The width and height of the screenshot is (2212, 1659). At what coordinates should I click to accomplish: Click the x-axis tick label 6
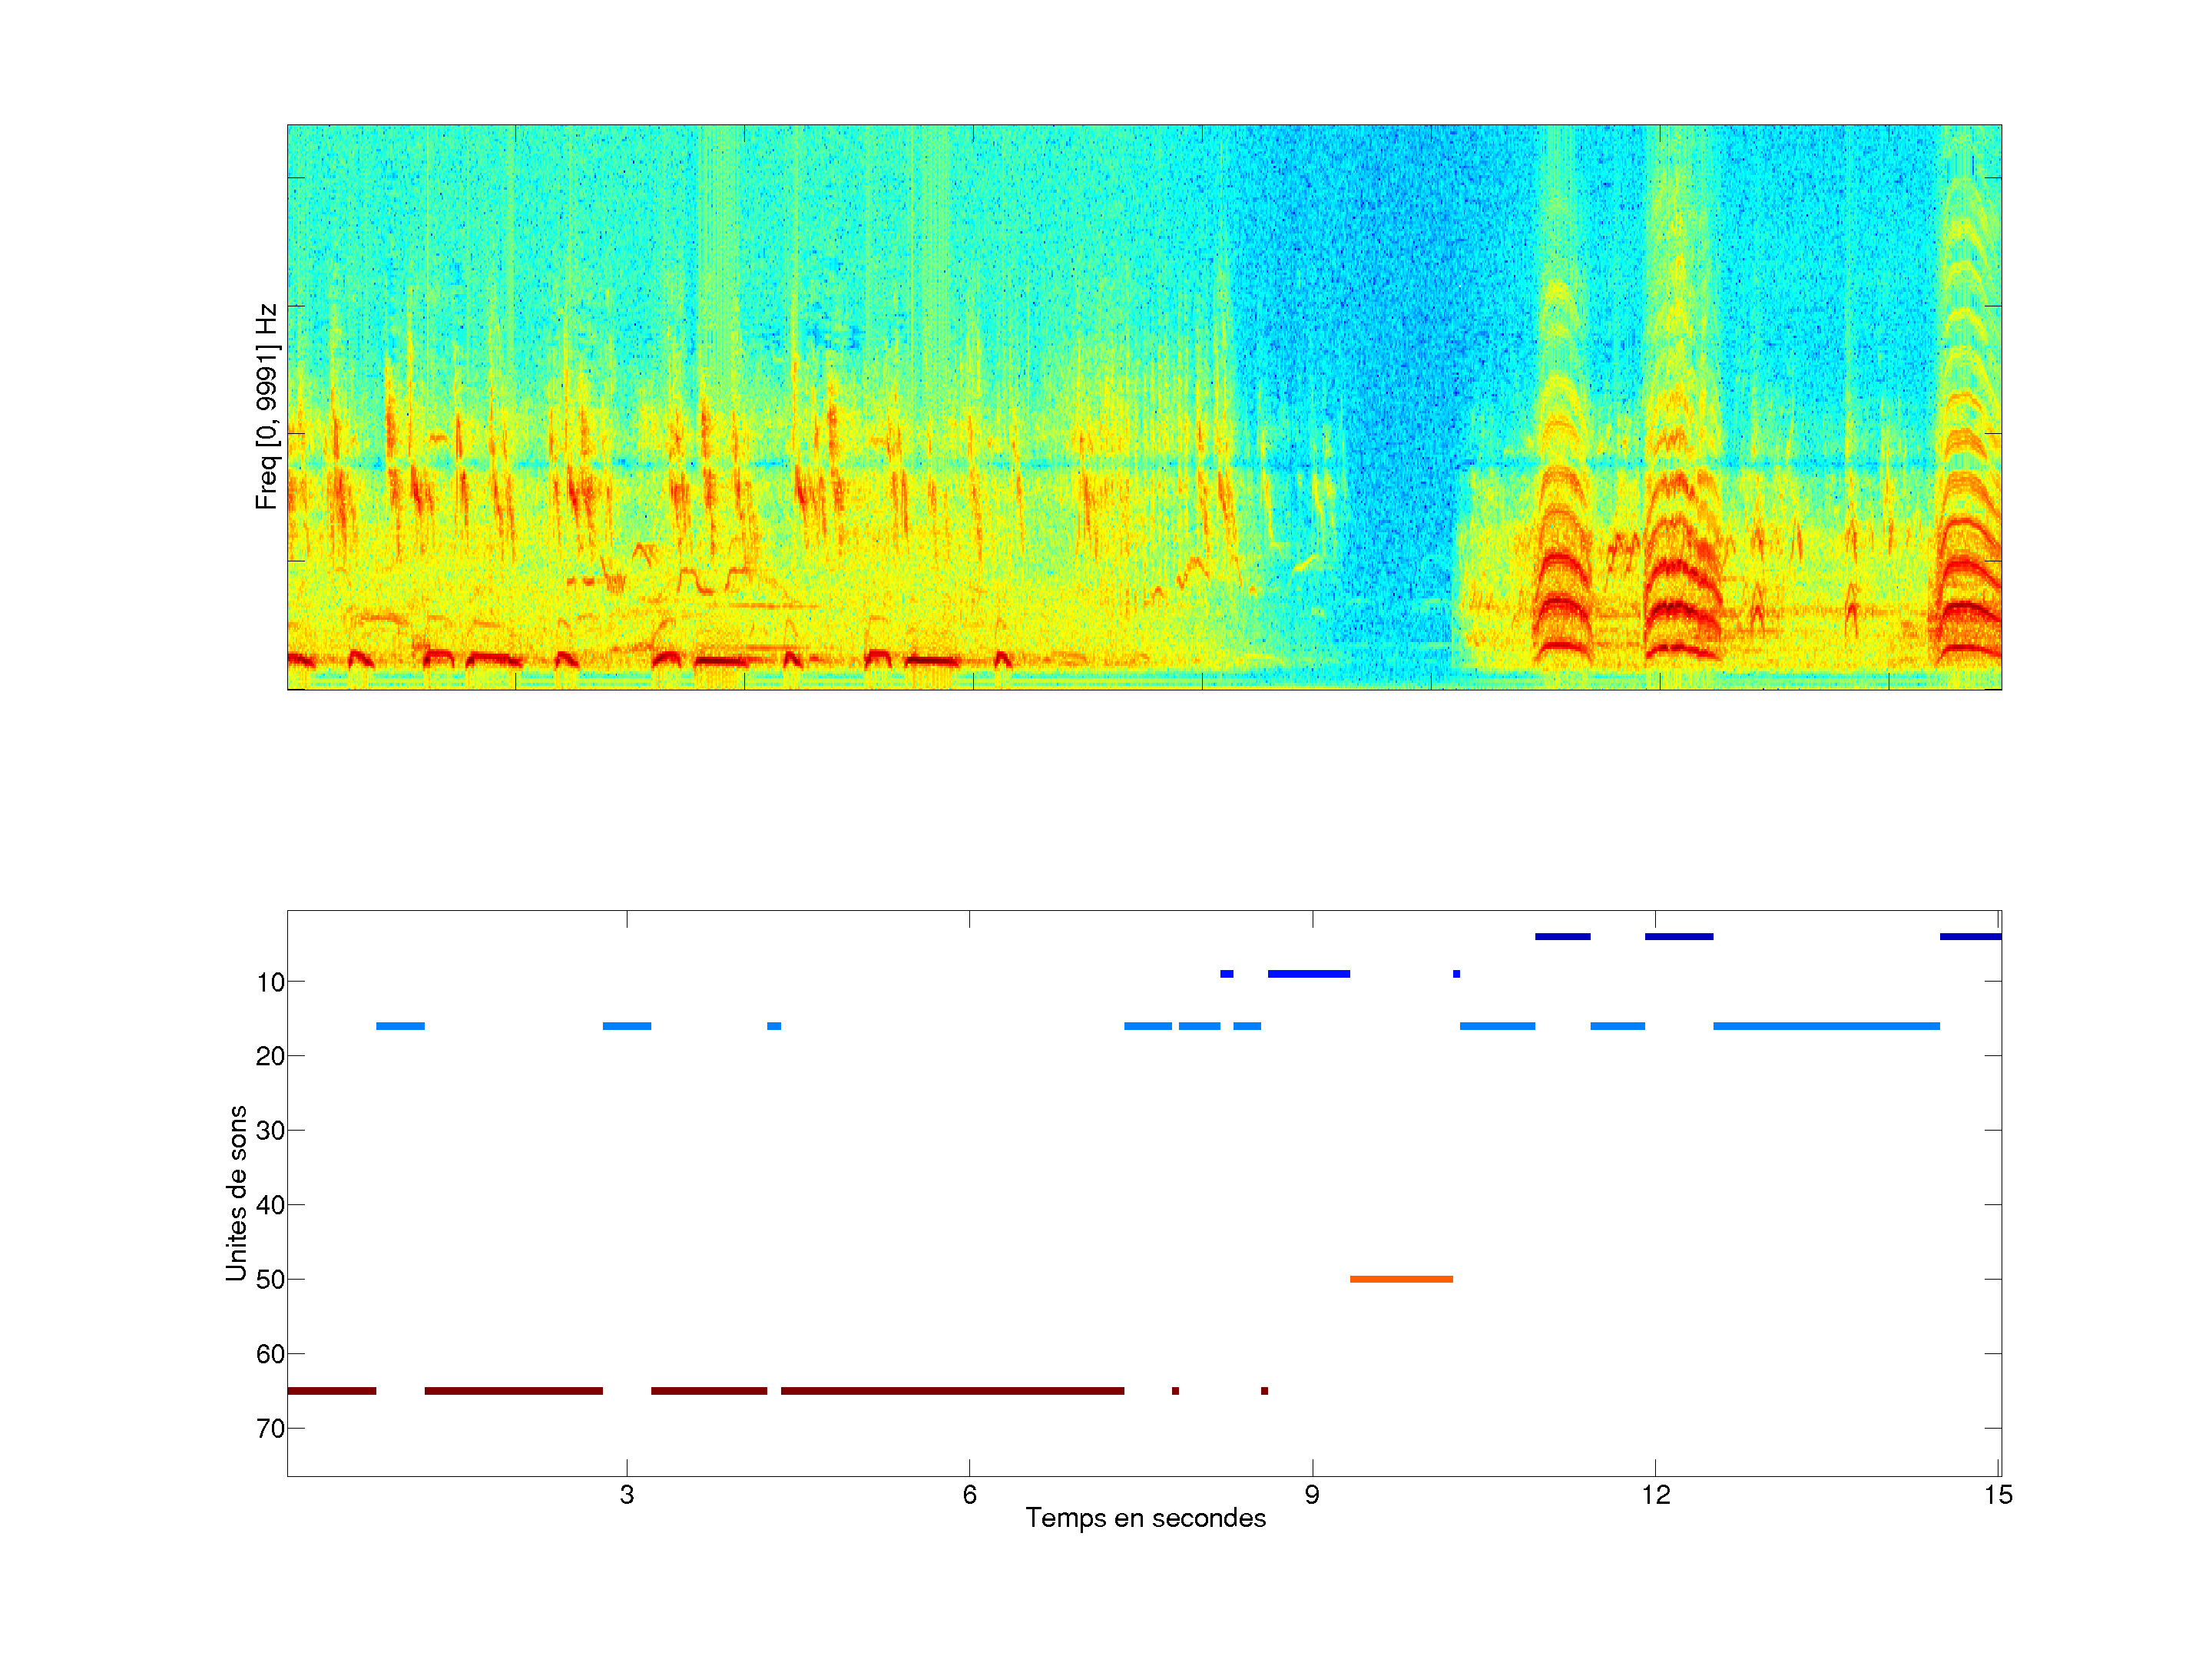coord(969,1495)
